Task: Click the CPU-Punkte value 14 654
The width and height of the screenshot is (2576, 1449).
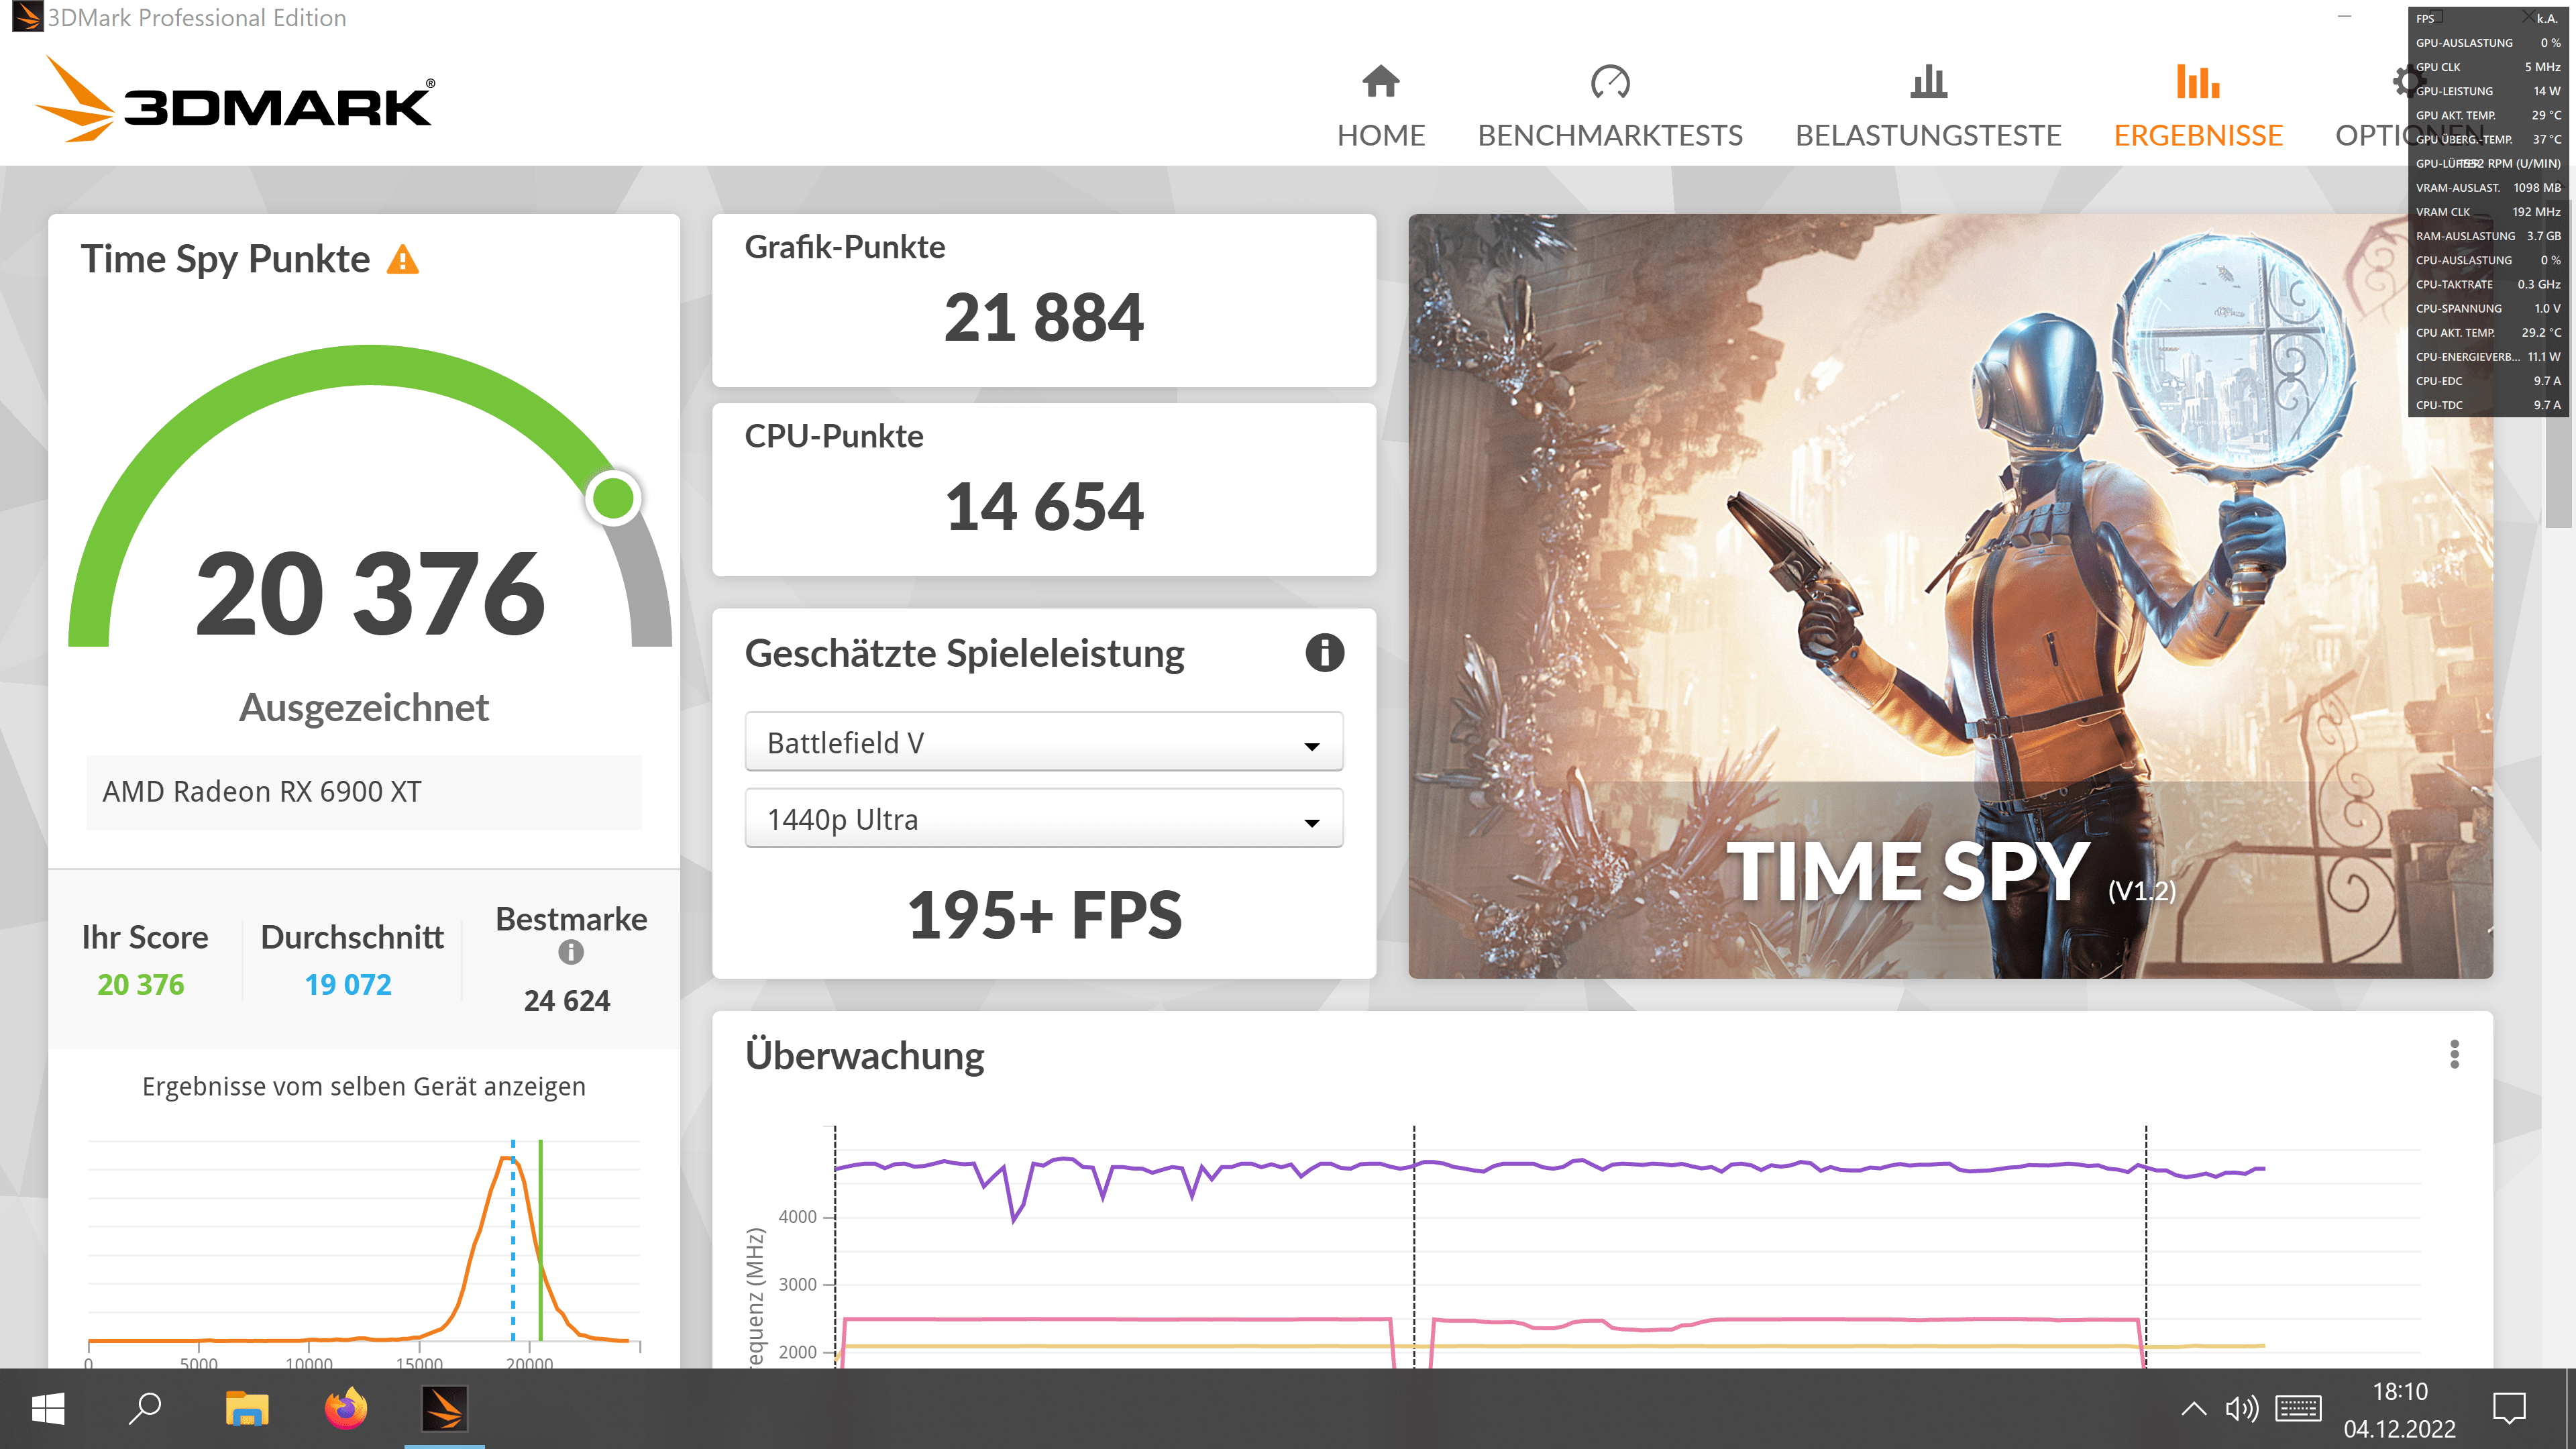Action: tap(1043, 506)
